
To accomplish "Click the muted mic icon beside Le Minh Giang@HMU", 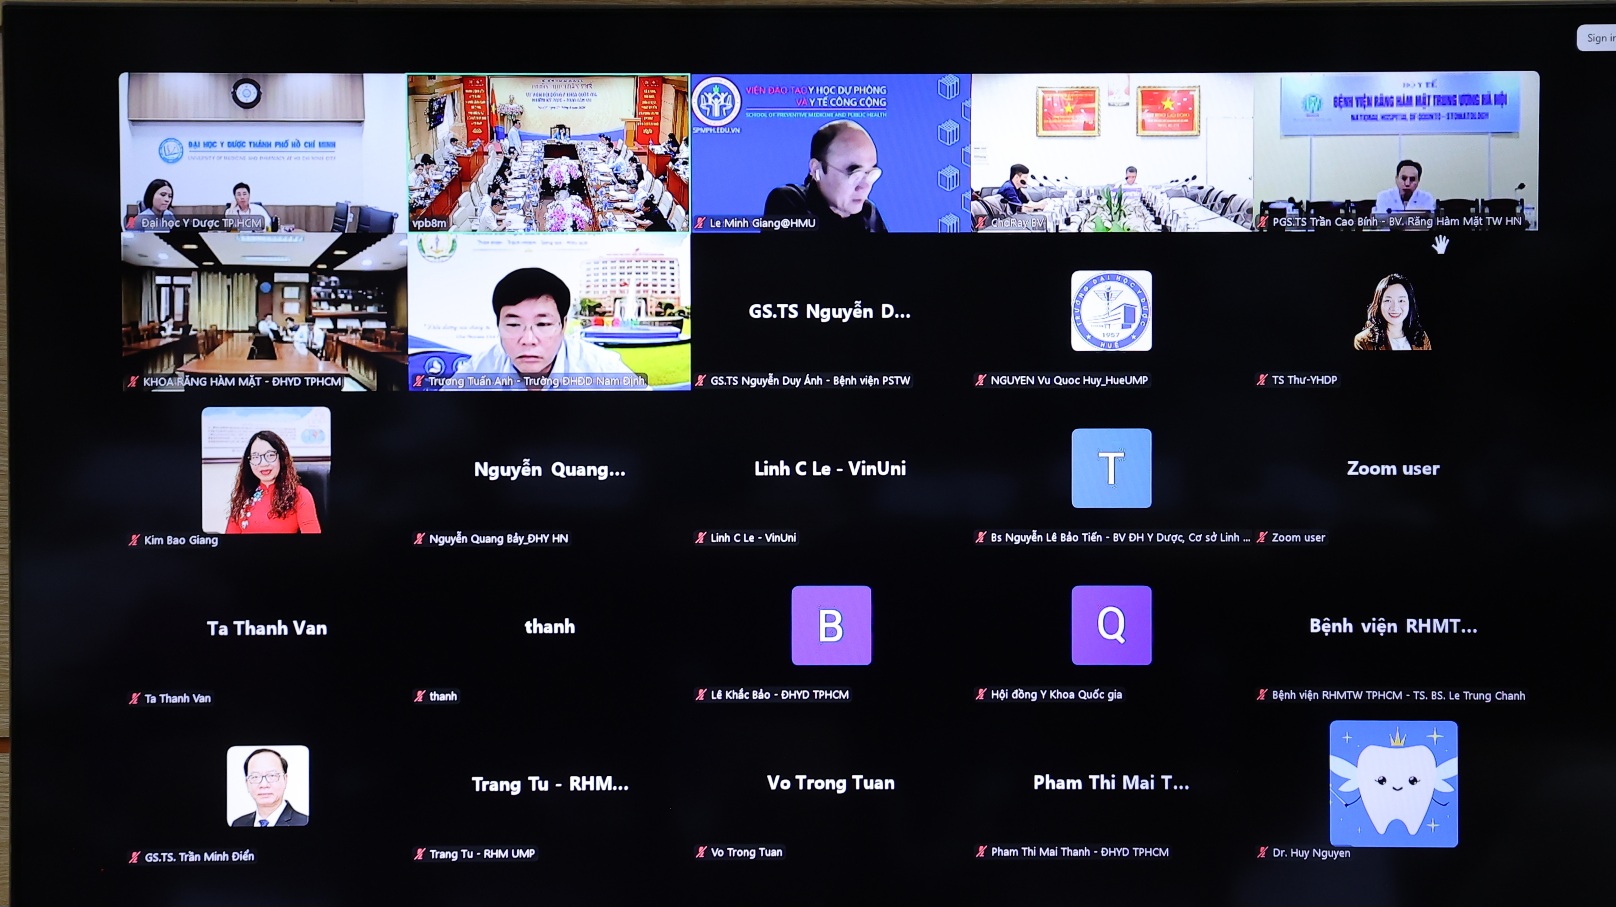I will click(701, 223).
